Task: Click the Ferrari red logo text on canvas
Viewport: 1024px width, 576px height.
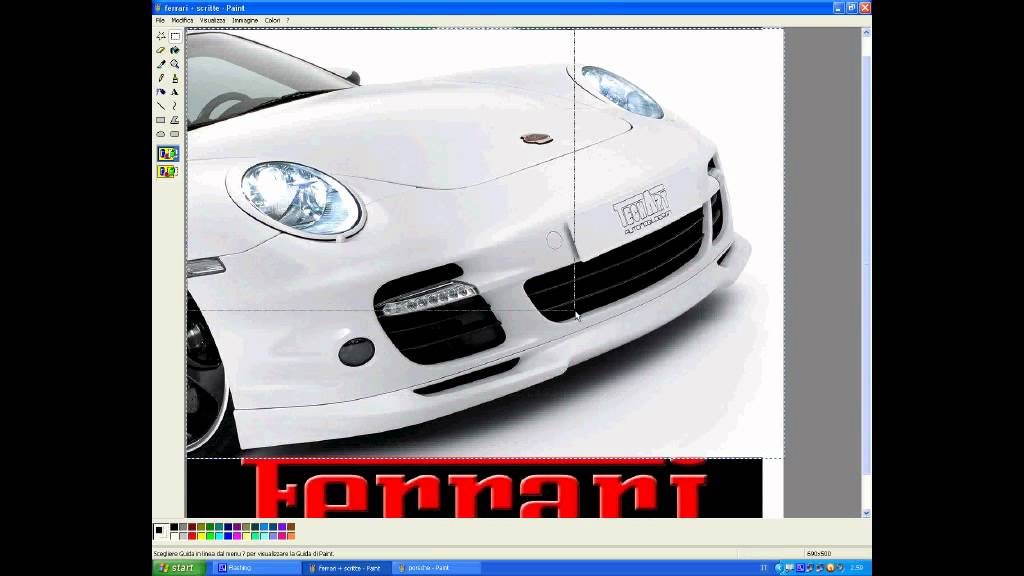Action: pos(475,488)
